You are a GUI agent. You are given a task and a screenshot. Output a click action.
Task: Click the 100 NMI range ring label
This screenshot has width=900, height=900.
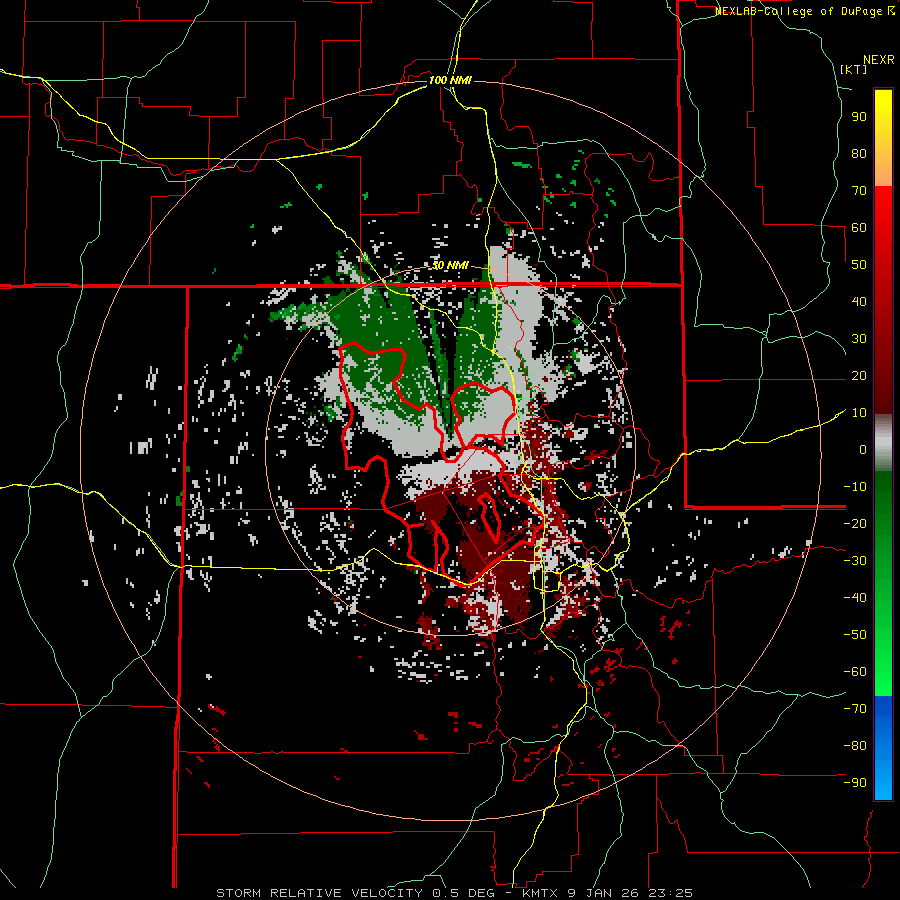[x=450, y=80]
